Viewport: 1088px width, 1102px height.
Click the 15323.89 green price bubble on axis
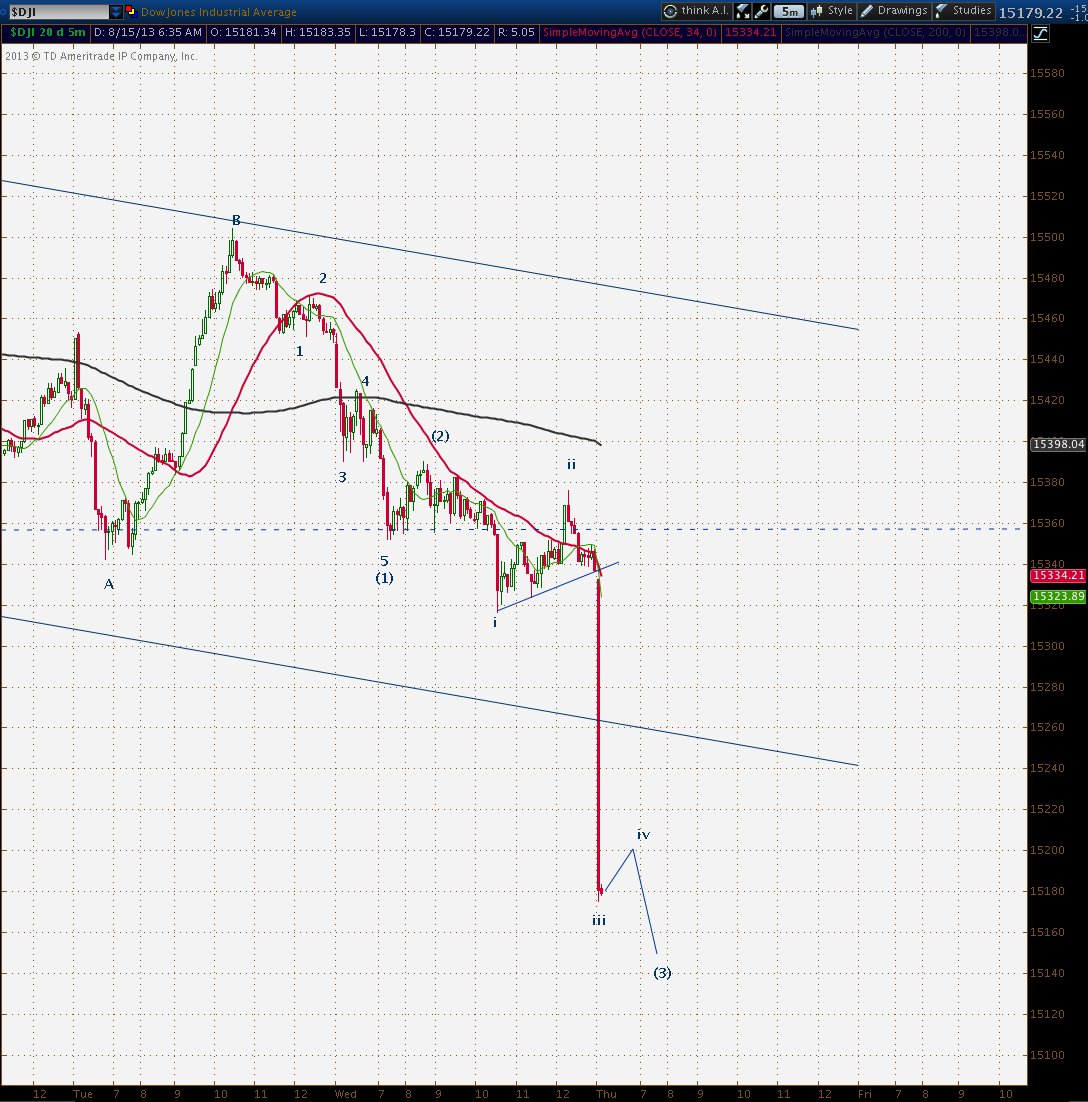[x=1058, y=596]
